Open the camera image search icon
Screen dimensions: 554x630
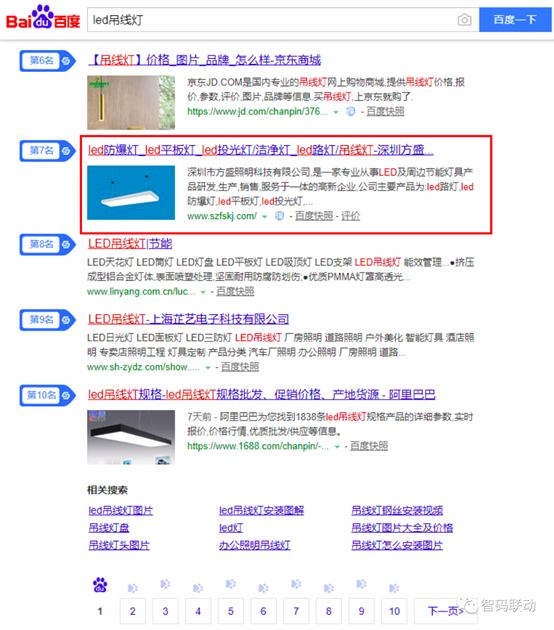464,20
